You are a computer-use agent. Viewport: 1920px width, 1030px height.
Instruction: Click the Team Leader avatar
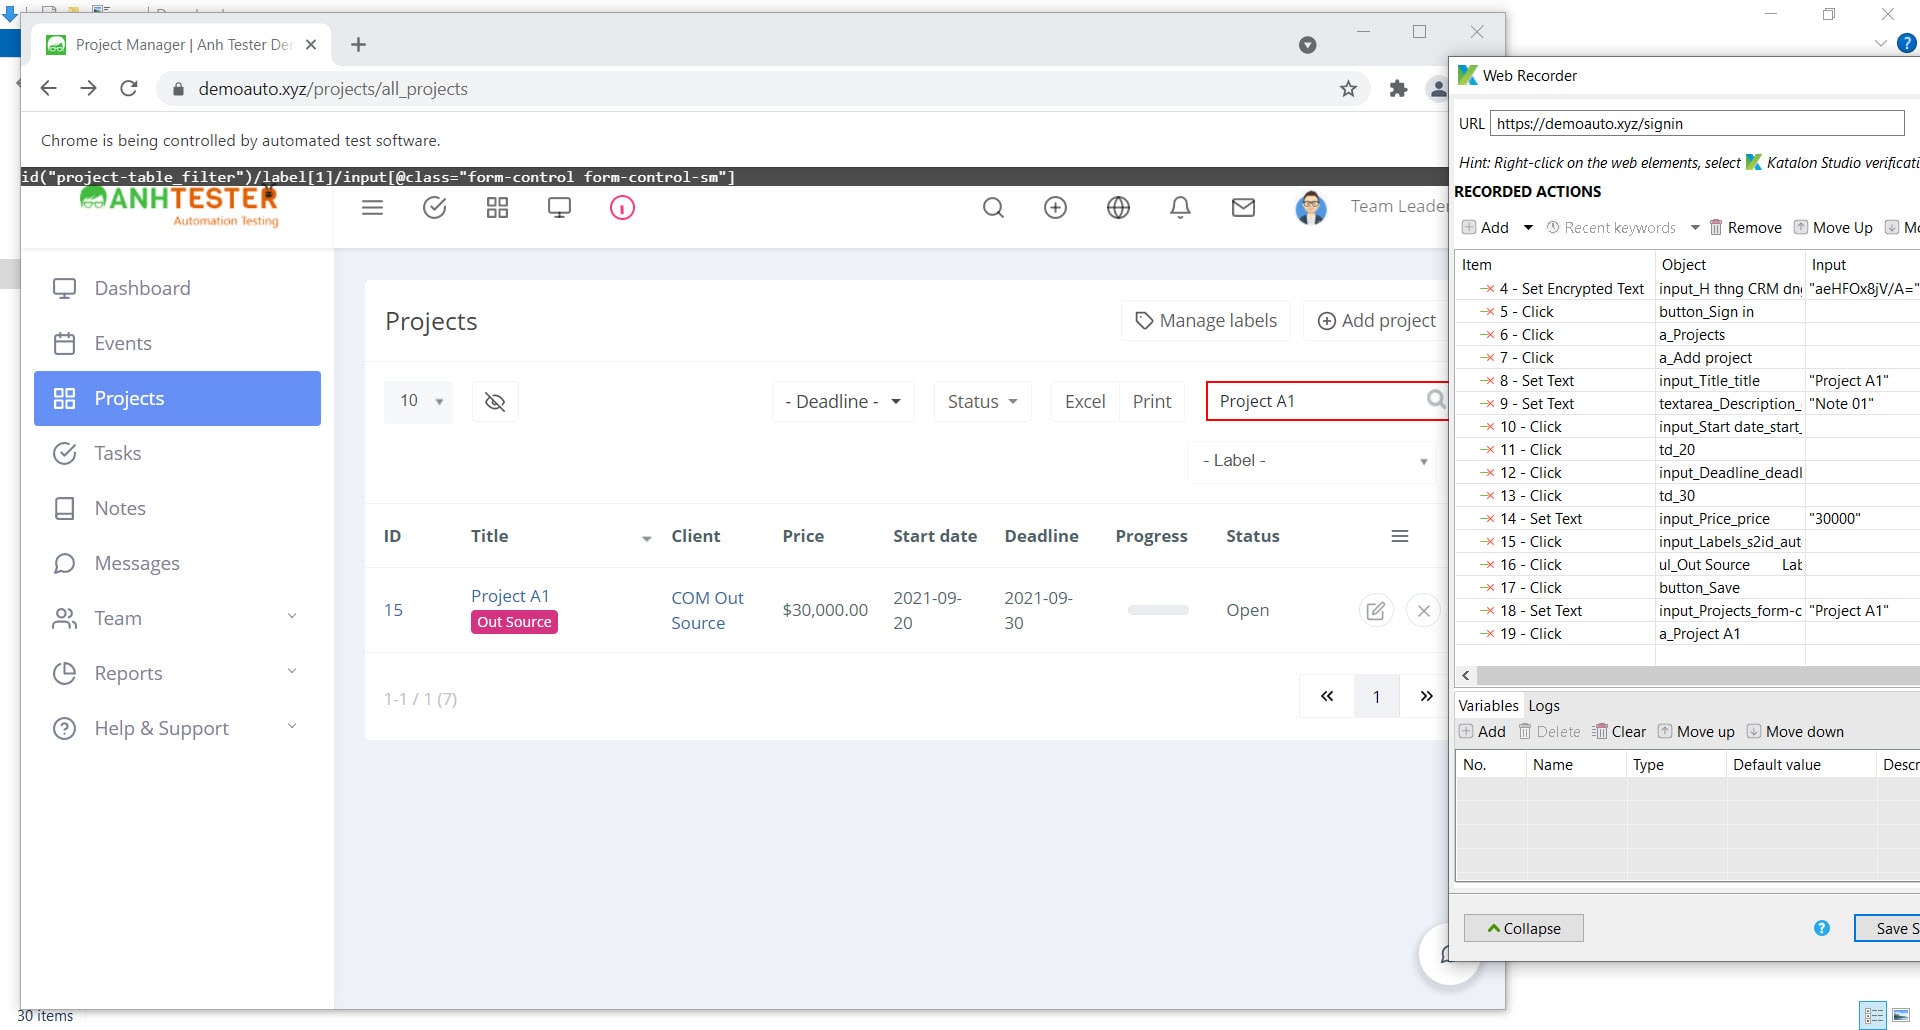tap(1310, 208)
